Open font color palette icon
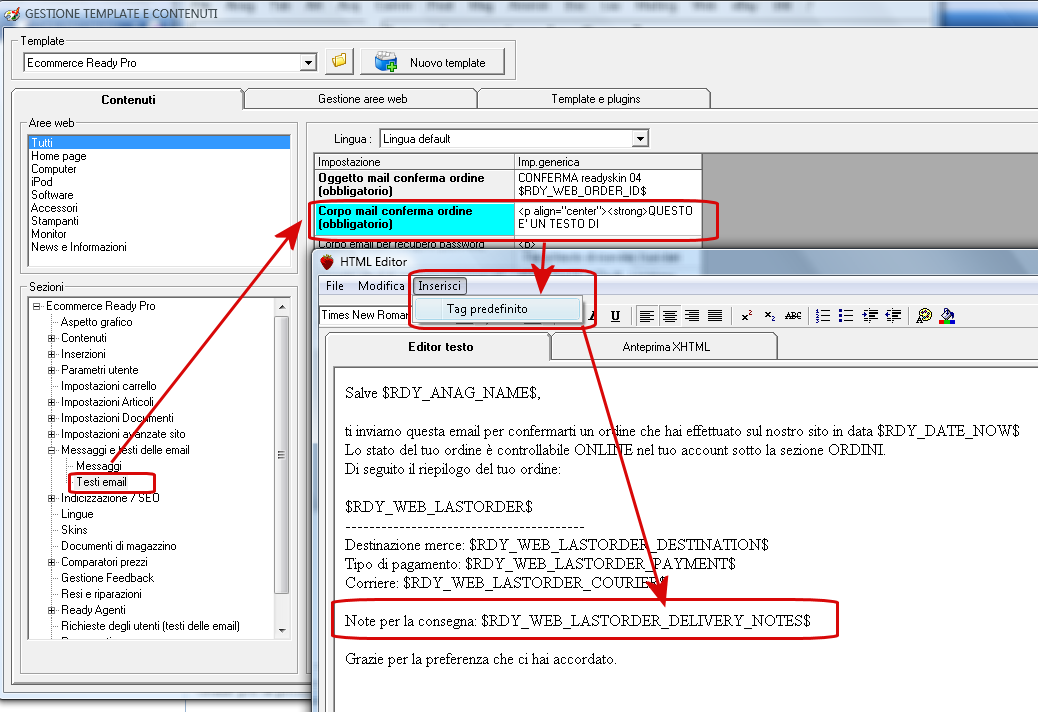The image size is (1038, 712). (x=924, y=316)
